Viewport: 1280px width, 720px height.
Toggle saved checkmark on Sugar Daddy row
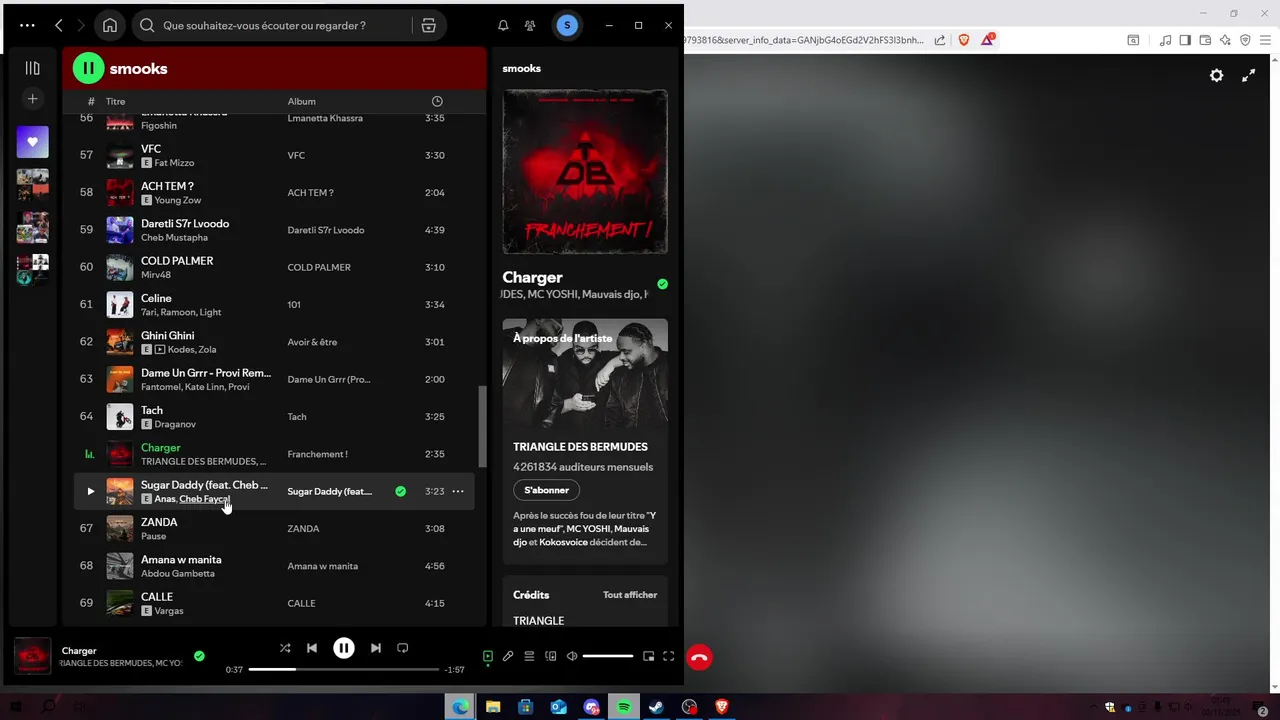pos(400,491)
